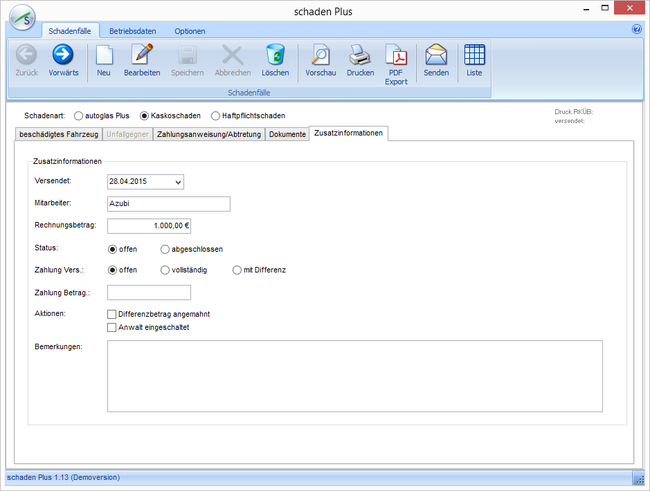The image size is (650, 491).
Task: Open the Dokumente tab
Action: point(287,134)
